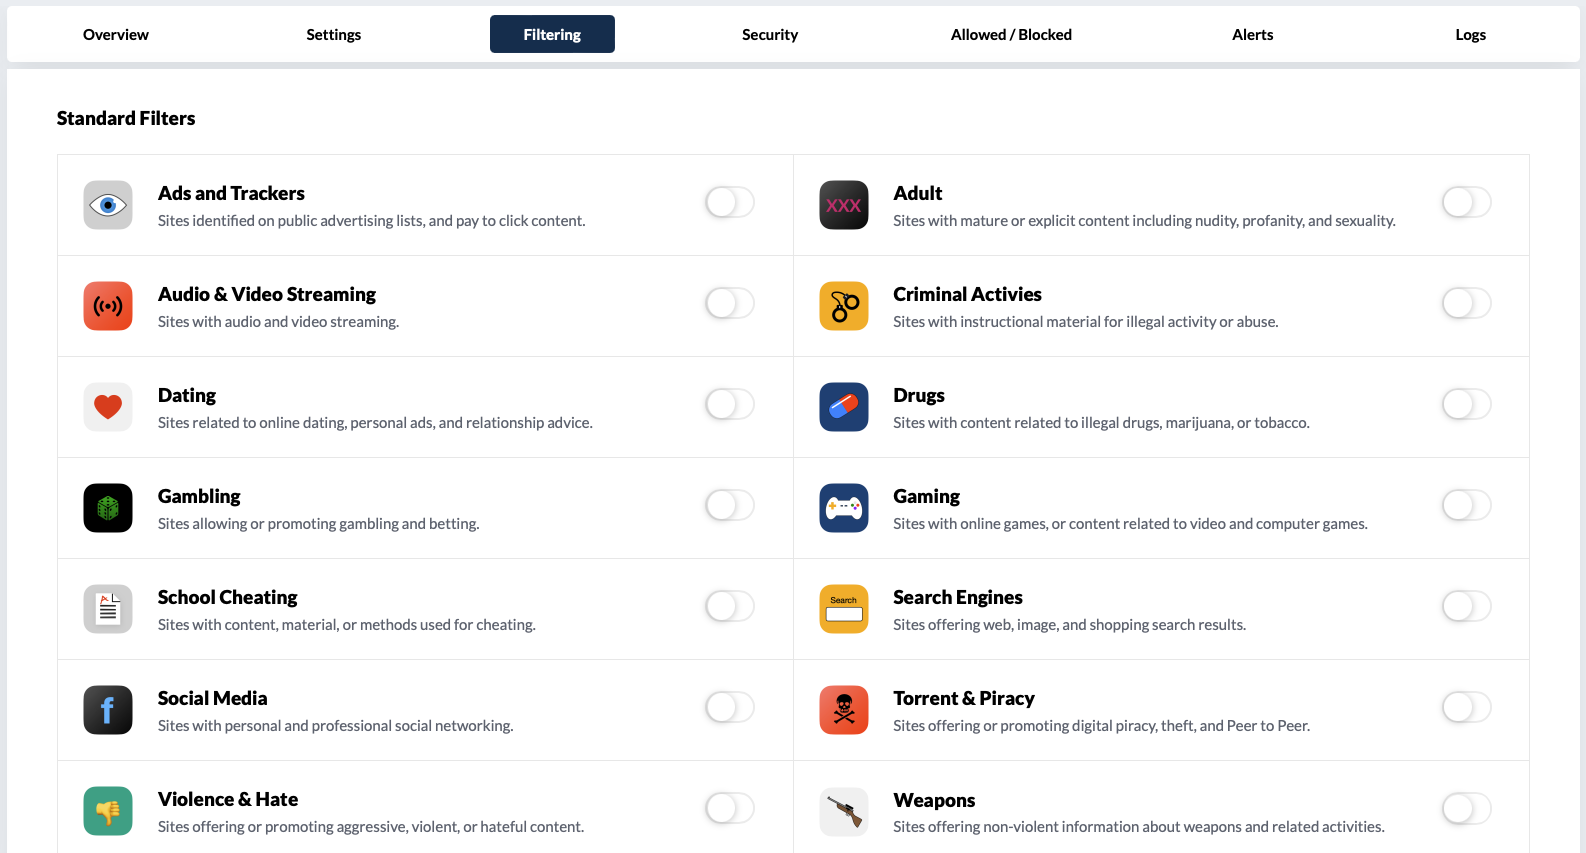
Task: Enable the Gaming filter switch
Action: tap(1466, 505)
